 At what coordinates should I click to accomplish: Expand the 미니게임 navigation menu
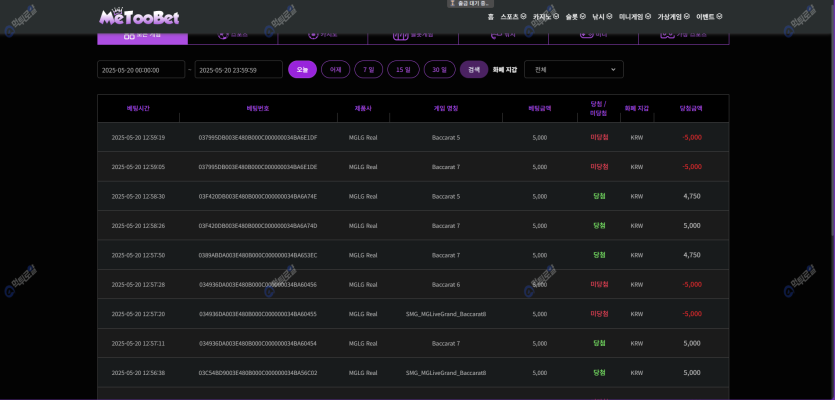point(635,16)
